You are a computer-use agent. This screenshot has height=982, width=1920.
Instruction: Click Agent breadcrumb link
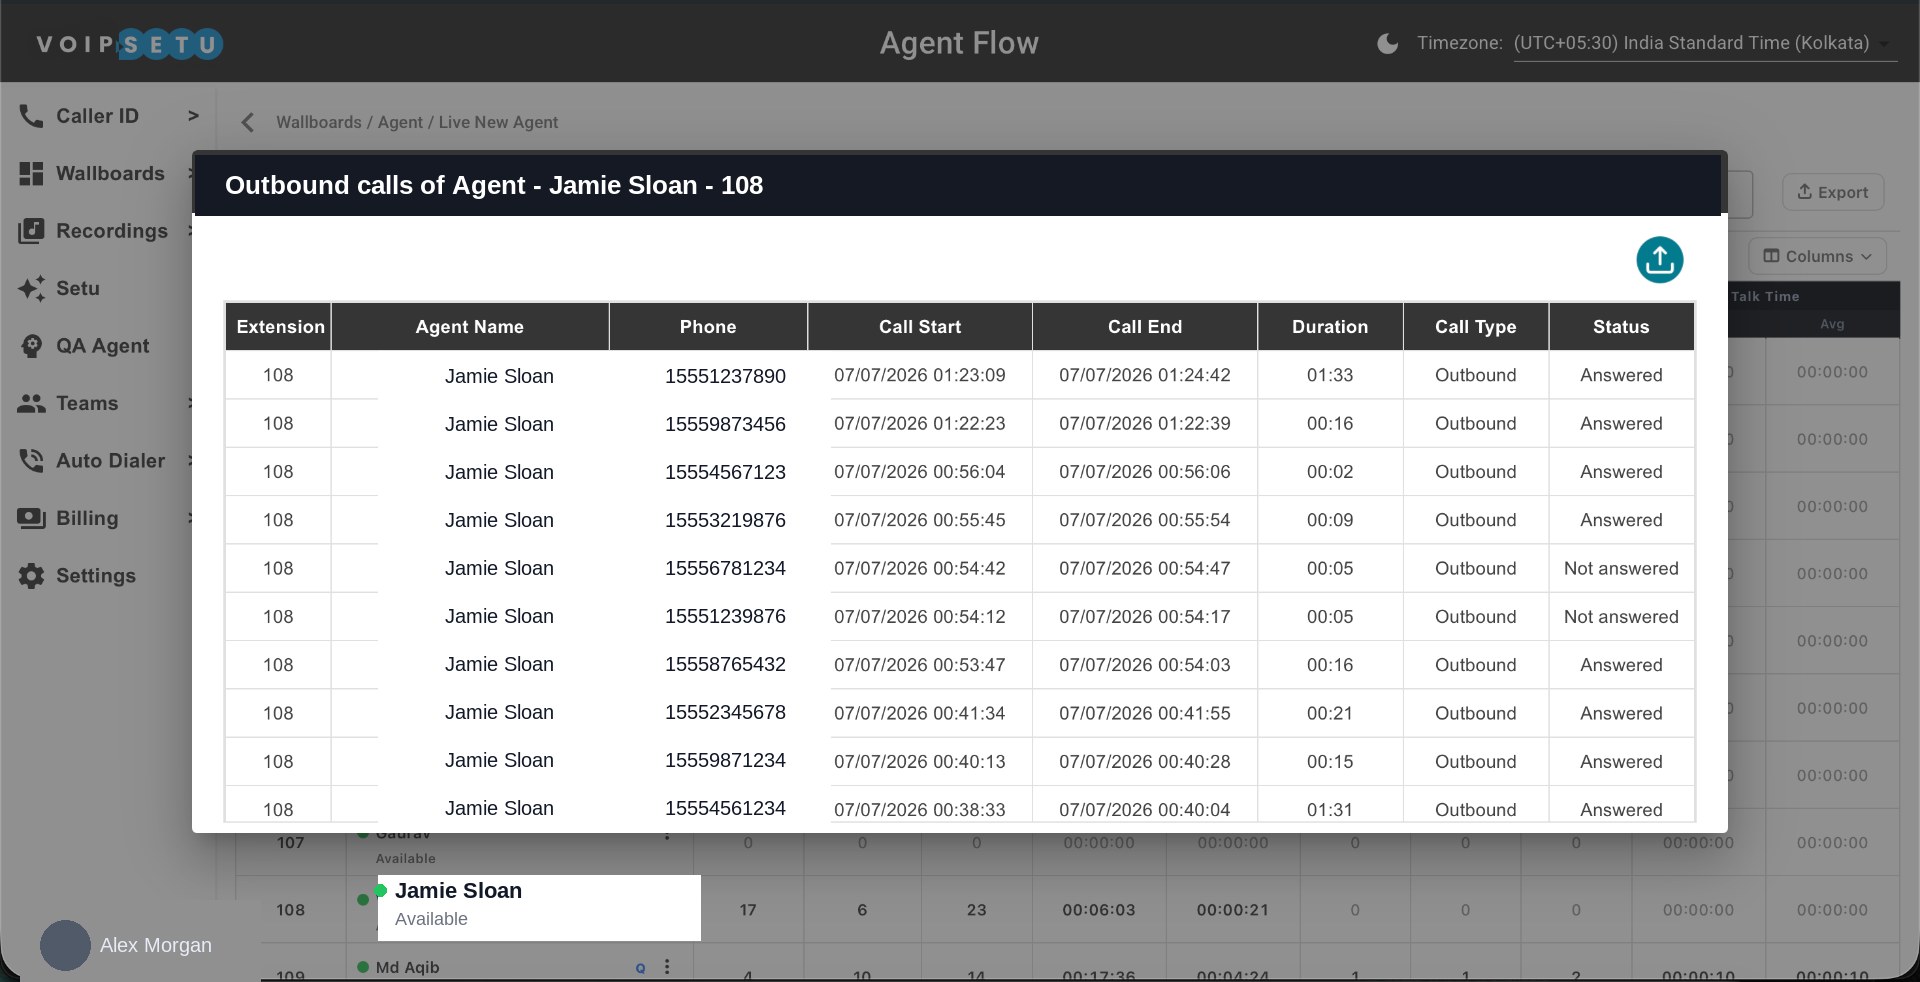pyautogui.click(x=400, y=122)
